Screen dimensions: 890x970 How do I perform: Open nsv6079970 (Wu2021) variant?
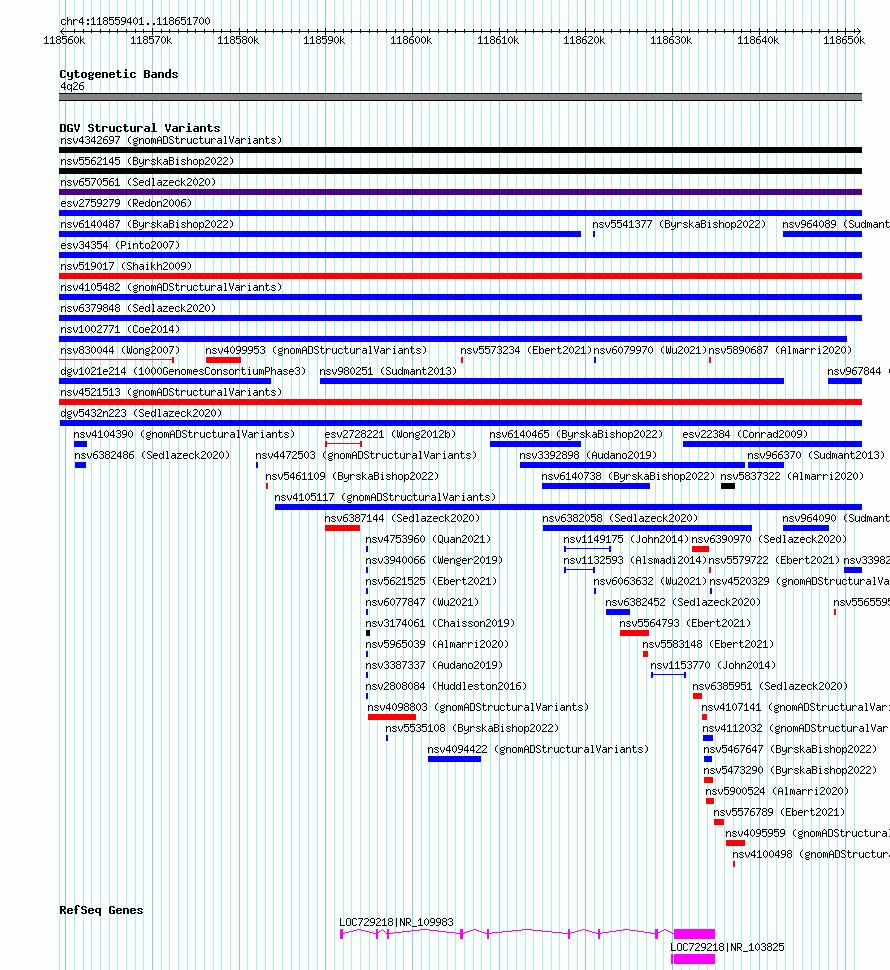point(650,351)
